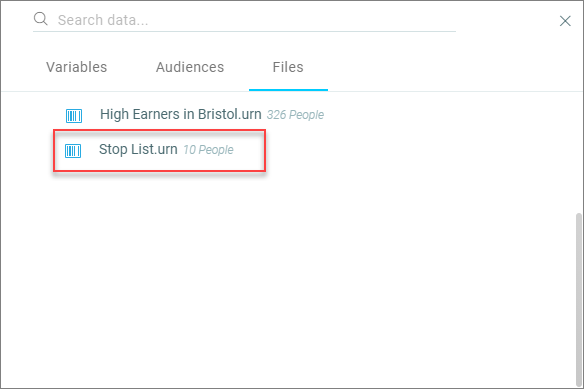
Task: Click the magnifying glass search icon
Action: pos(41,19)
